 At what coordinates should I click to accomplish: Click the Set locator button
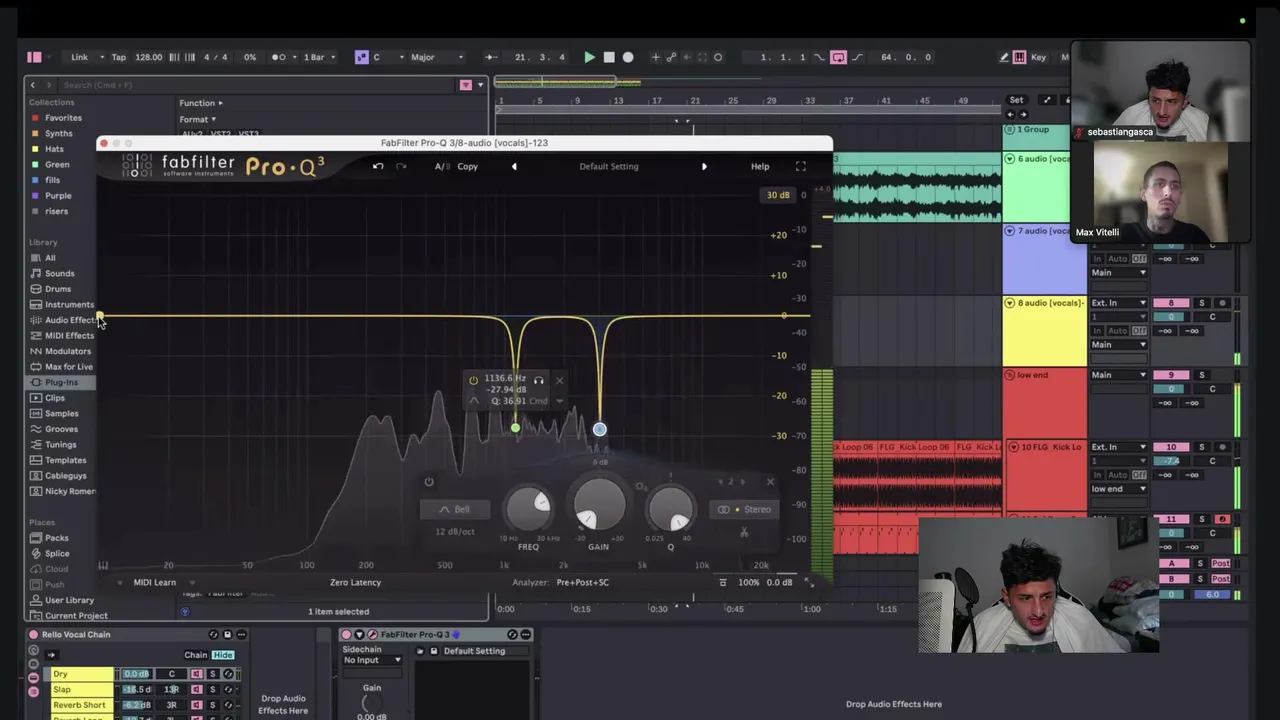point(1016,100)
